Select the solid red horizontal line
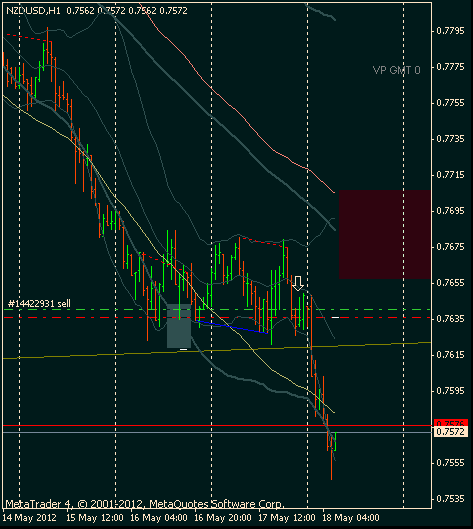The width and height of the screenshot is (473, 529). click(217, 425)
